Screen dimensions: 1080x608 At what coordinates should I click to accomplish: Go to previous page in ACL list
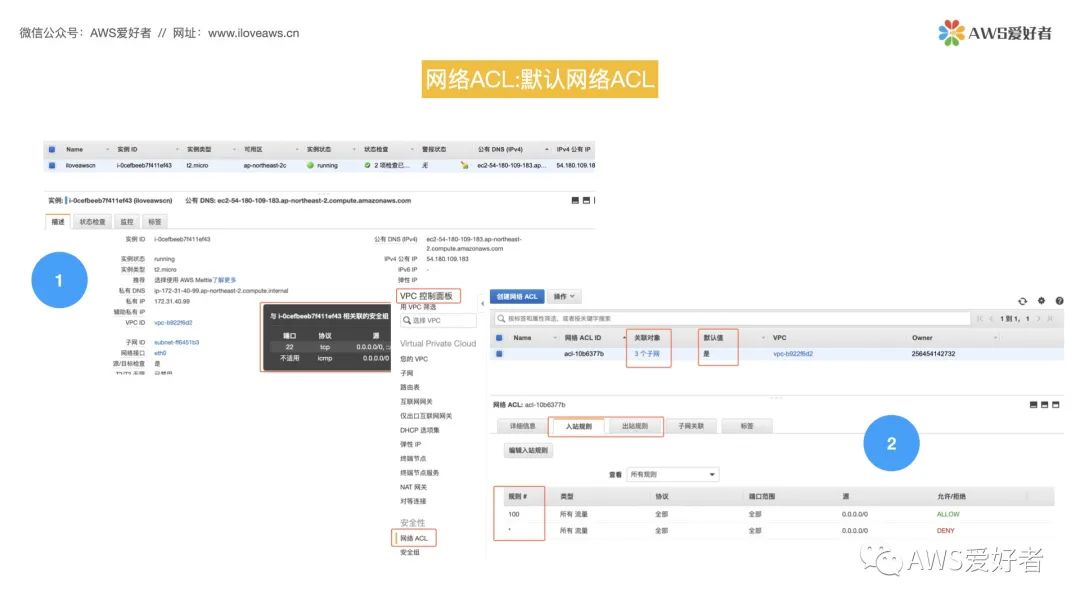click(990, 319)
